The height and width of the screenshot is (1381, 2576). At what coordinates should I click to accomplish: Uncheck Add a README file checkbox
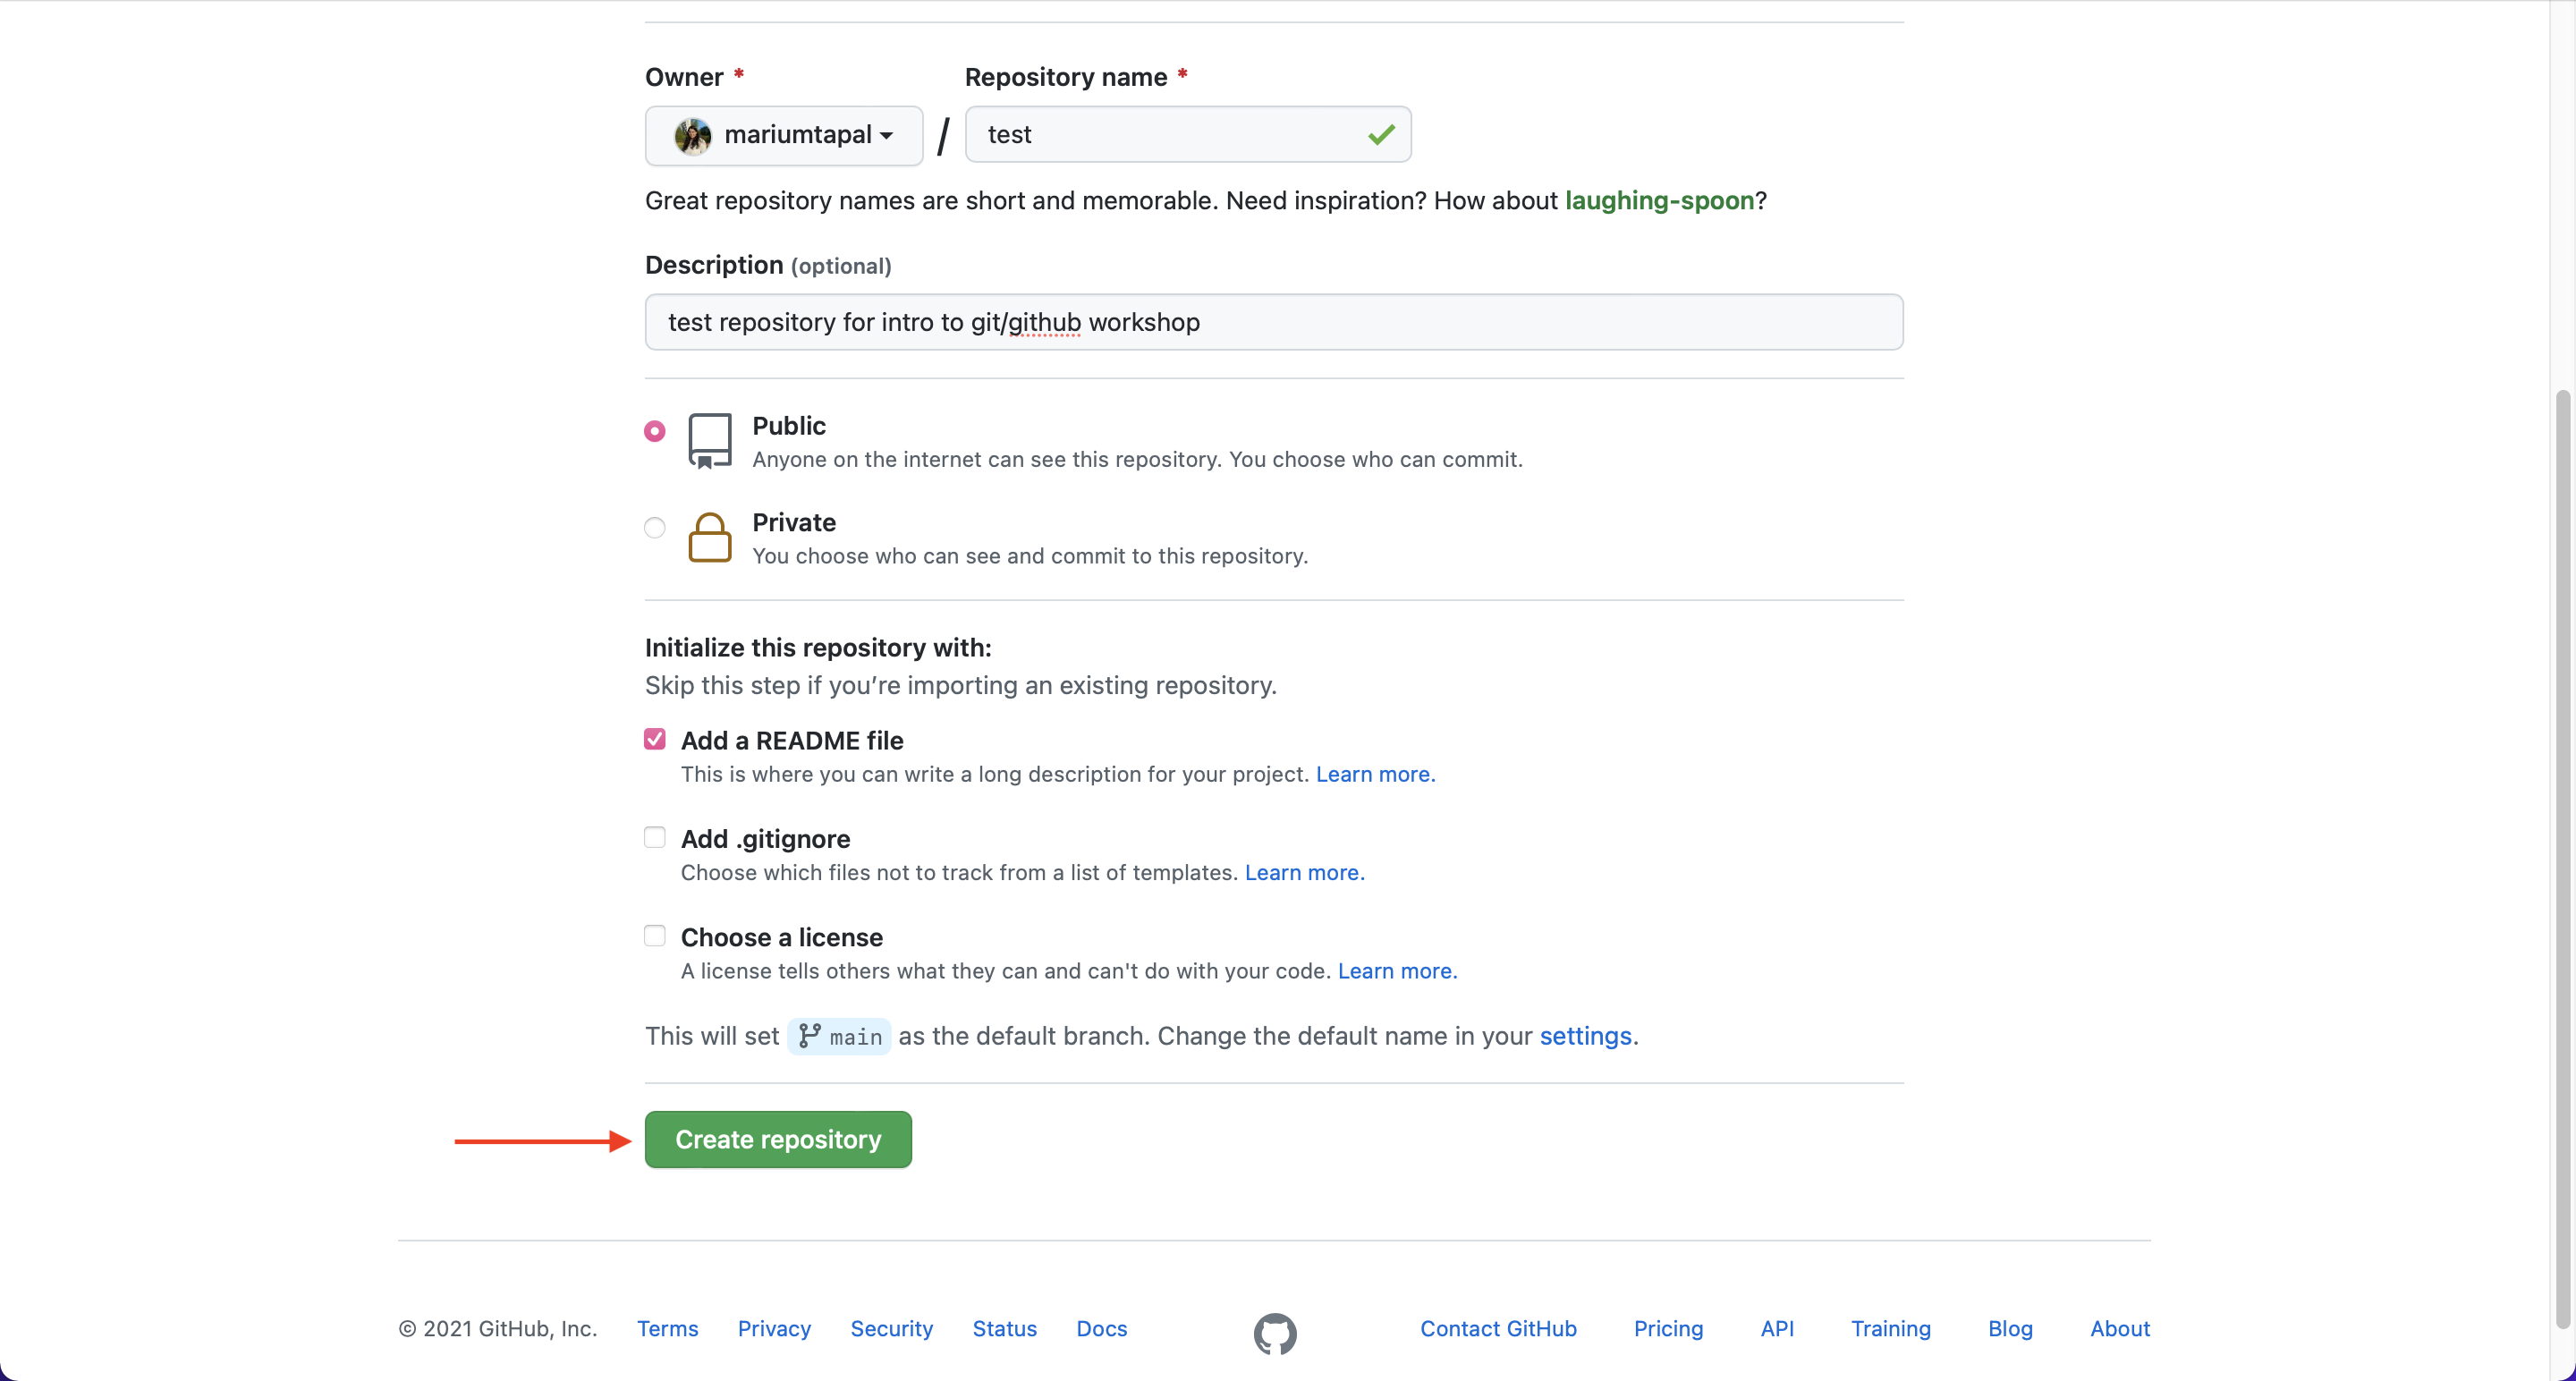pos(655,739)
